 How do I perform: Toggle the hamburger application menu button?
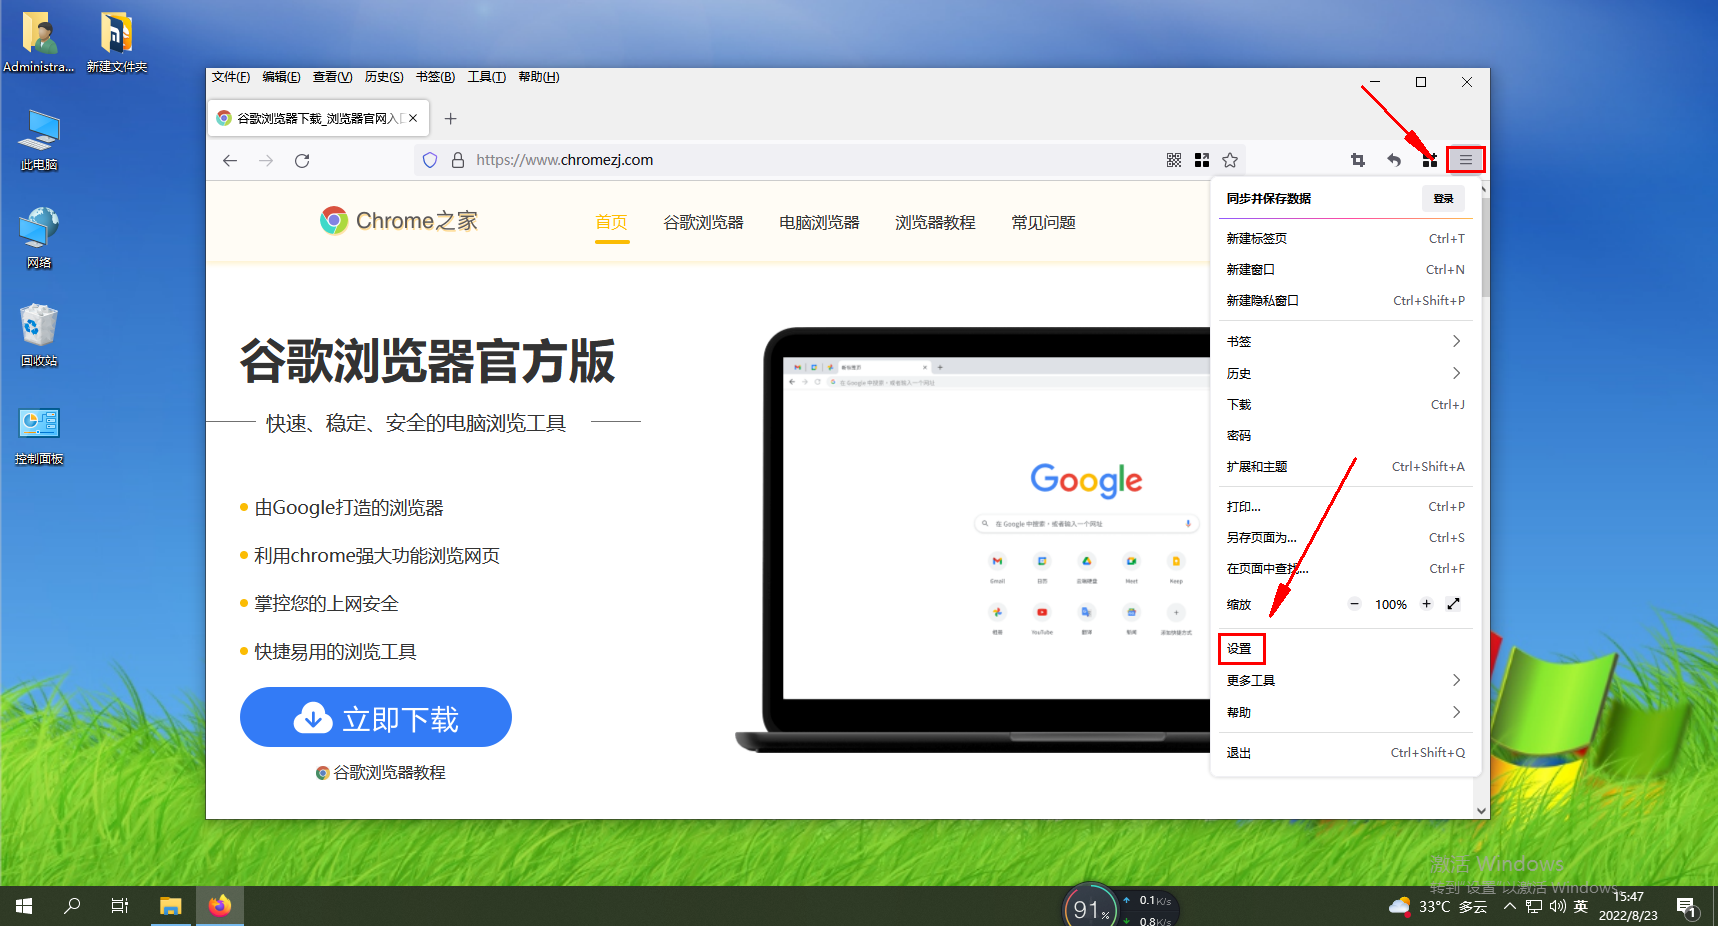point(1466,160)
